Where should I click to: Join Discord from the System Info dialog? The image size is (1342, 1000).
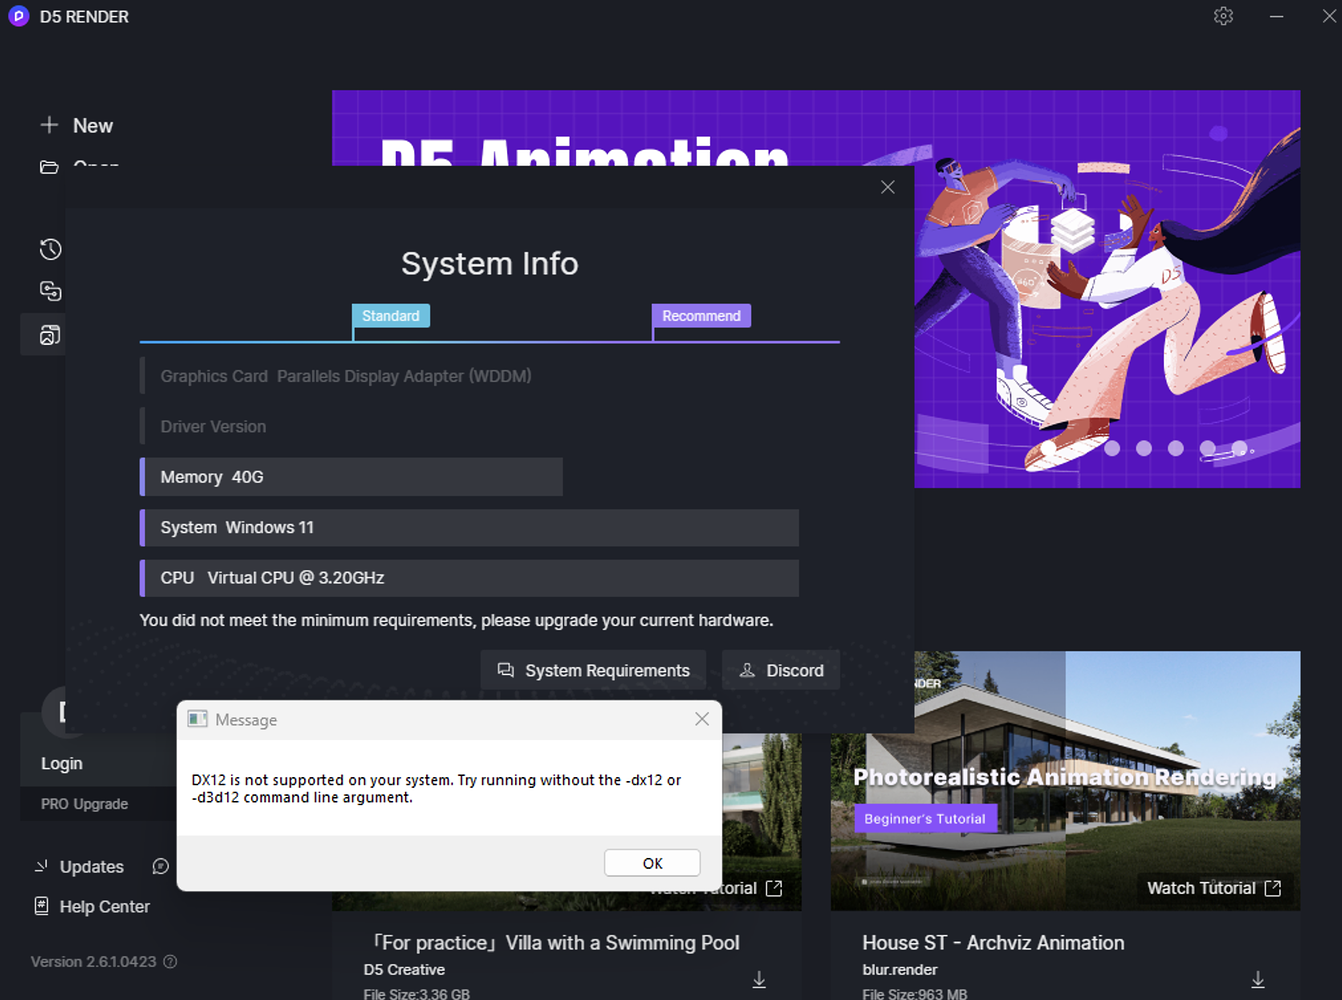[781, 670]
